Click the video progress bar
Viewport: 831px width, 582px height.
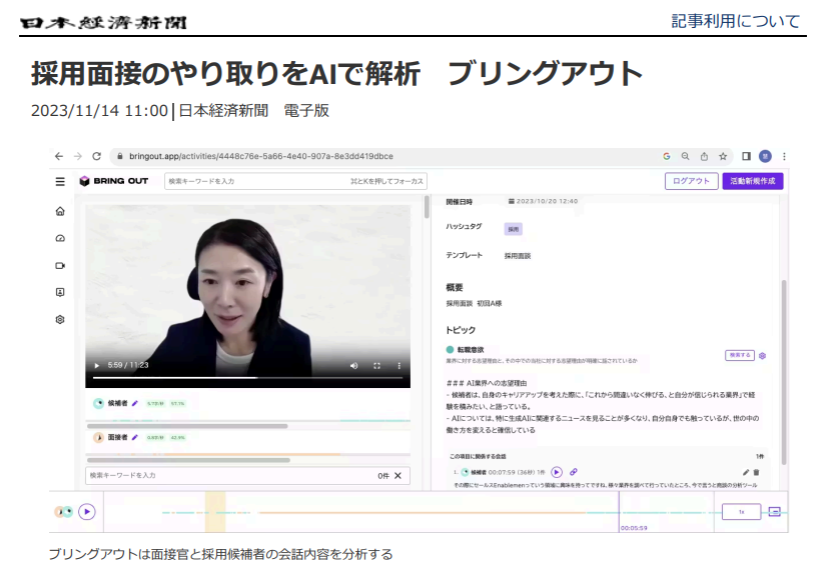pos(247,378)
